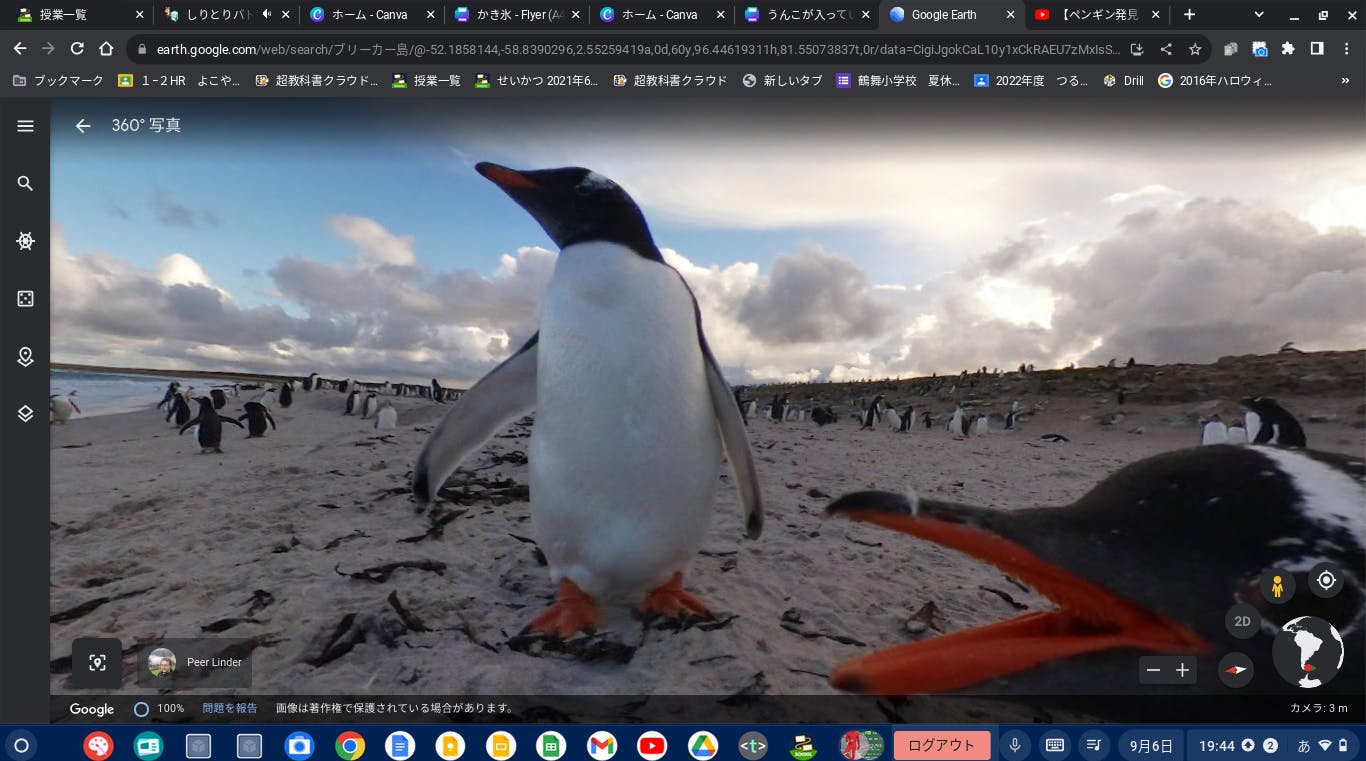Mute the しりとりバトル tab audio
The height and width of the screenshot is (761, 1366).
click(267, 15)
